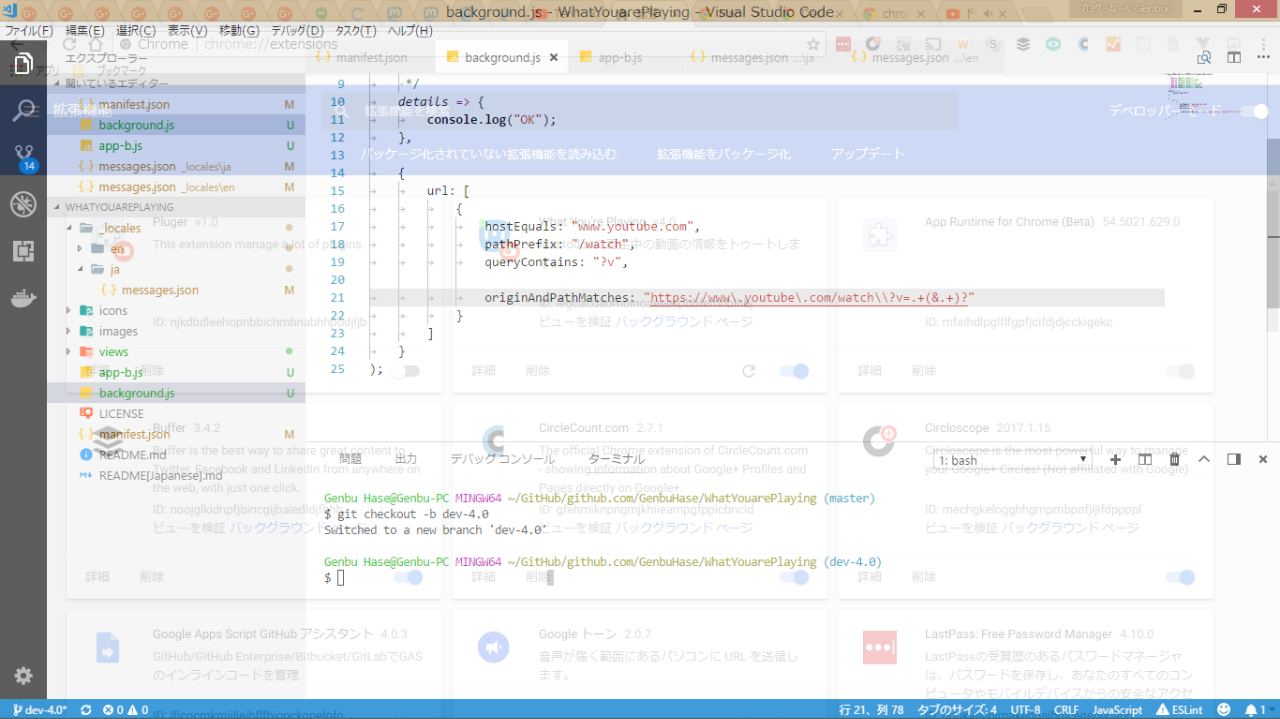1280x719 pixels.
Task: Maximize the panel with the up chevron
Action: (1204, 459)
